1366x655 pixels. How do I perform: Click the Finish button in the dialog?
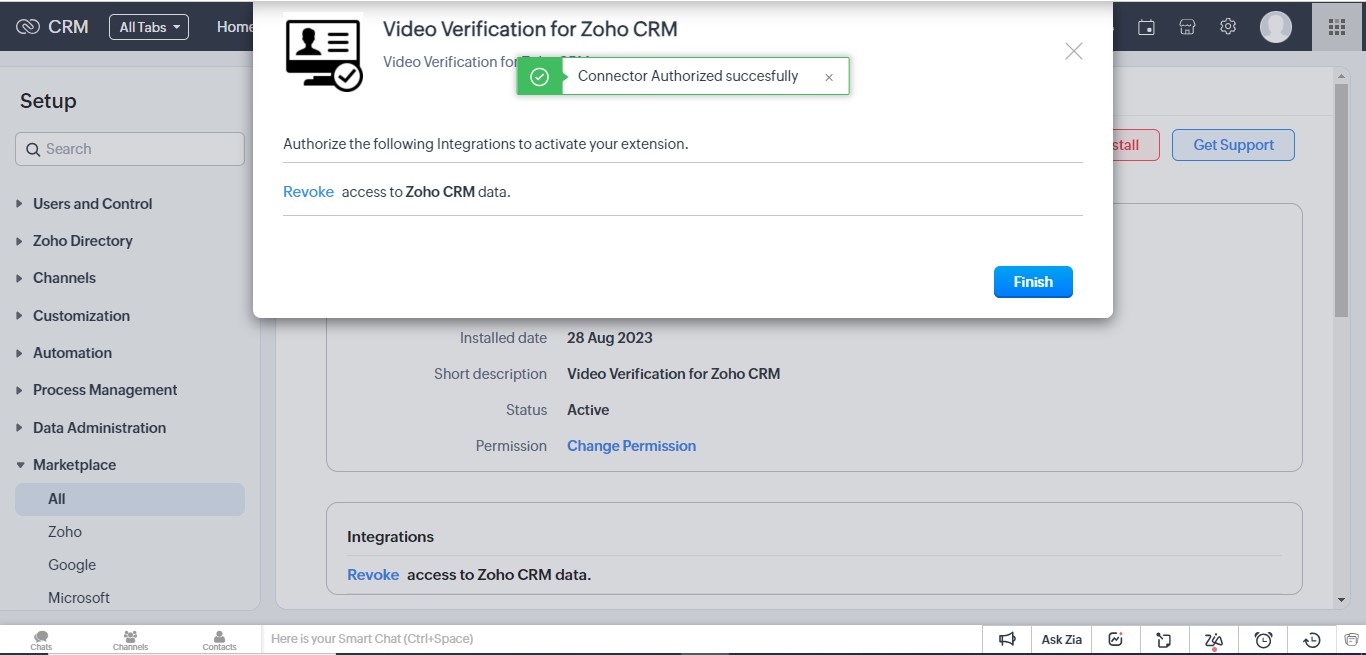1032,282
